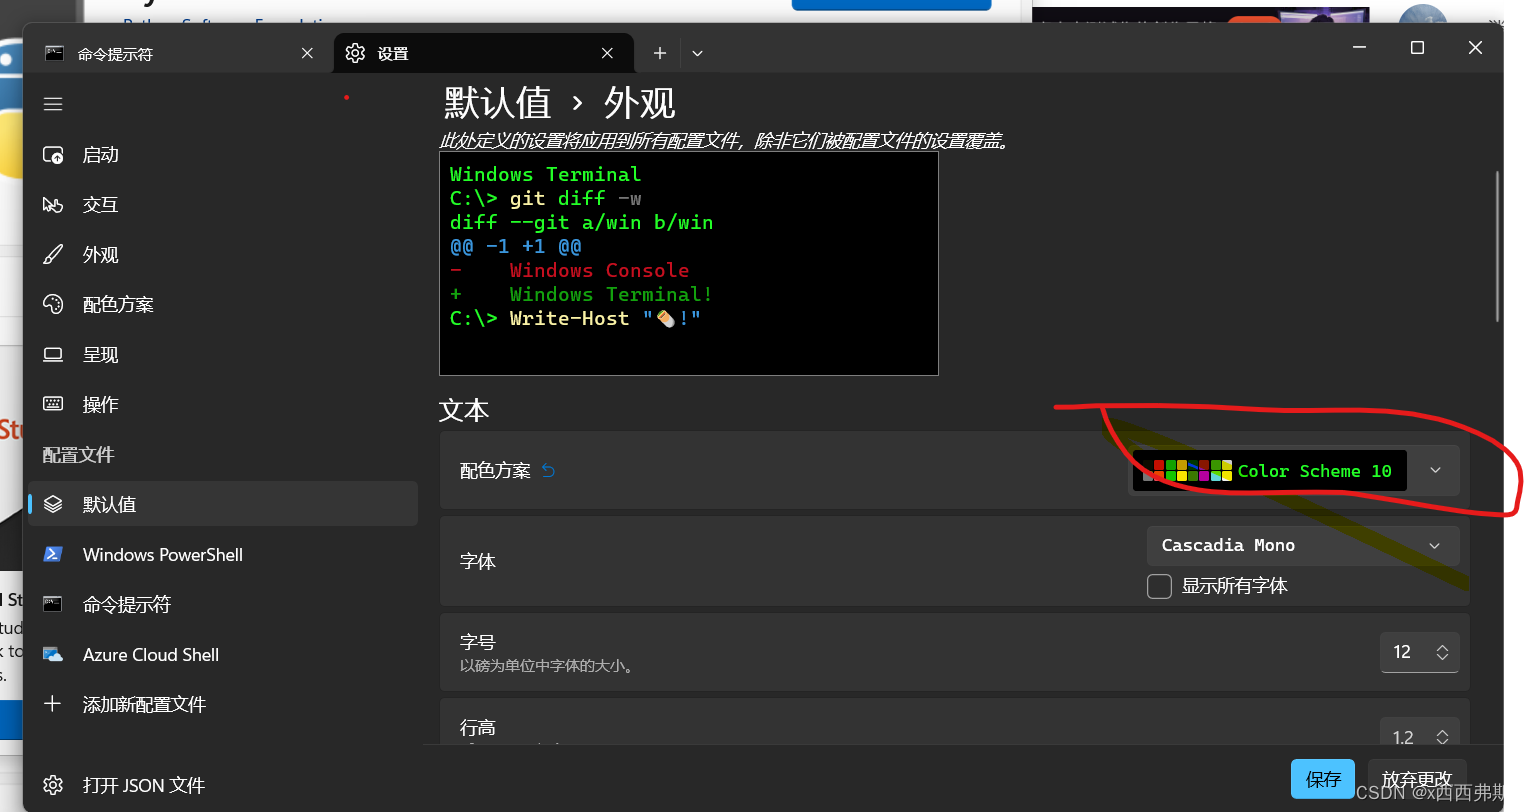The image size is (1527, 812).
Task: Select the Windows PowerShell profile
Action: [222, 555]
